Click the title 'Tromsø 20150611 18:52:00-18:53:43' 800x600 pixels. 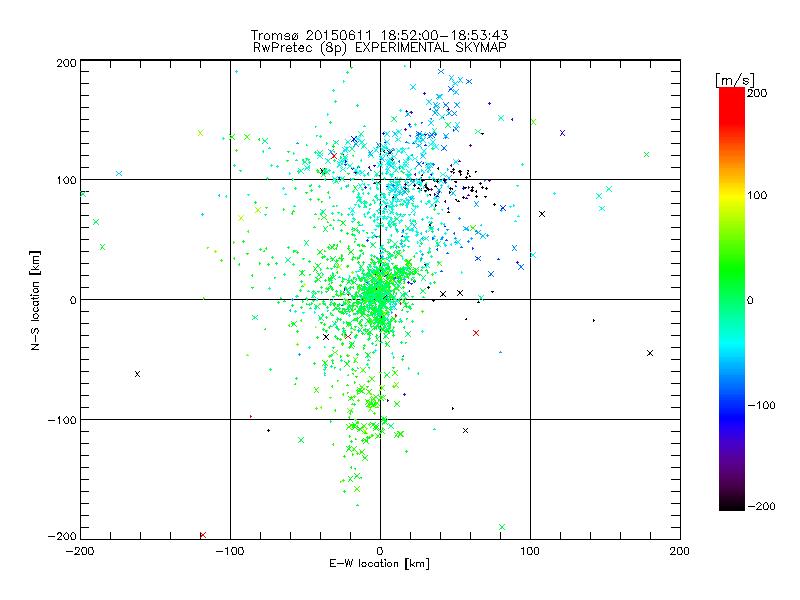click(x=379, y=35)
